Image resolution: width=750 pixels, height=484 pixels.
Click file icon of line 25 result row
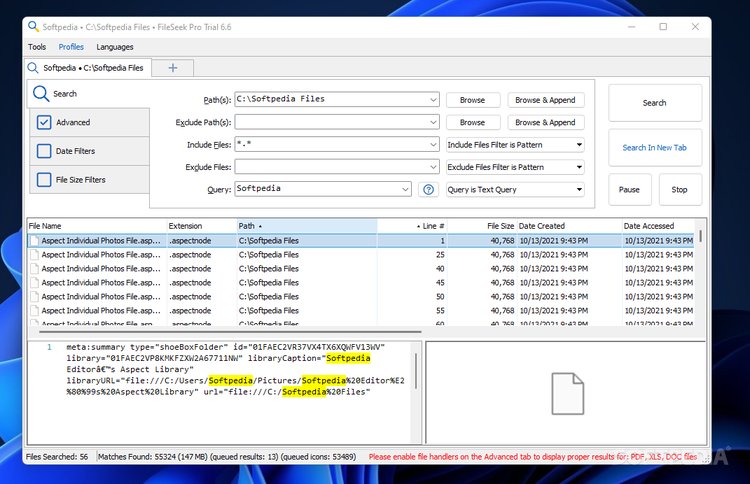[34, 254]
